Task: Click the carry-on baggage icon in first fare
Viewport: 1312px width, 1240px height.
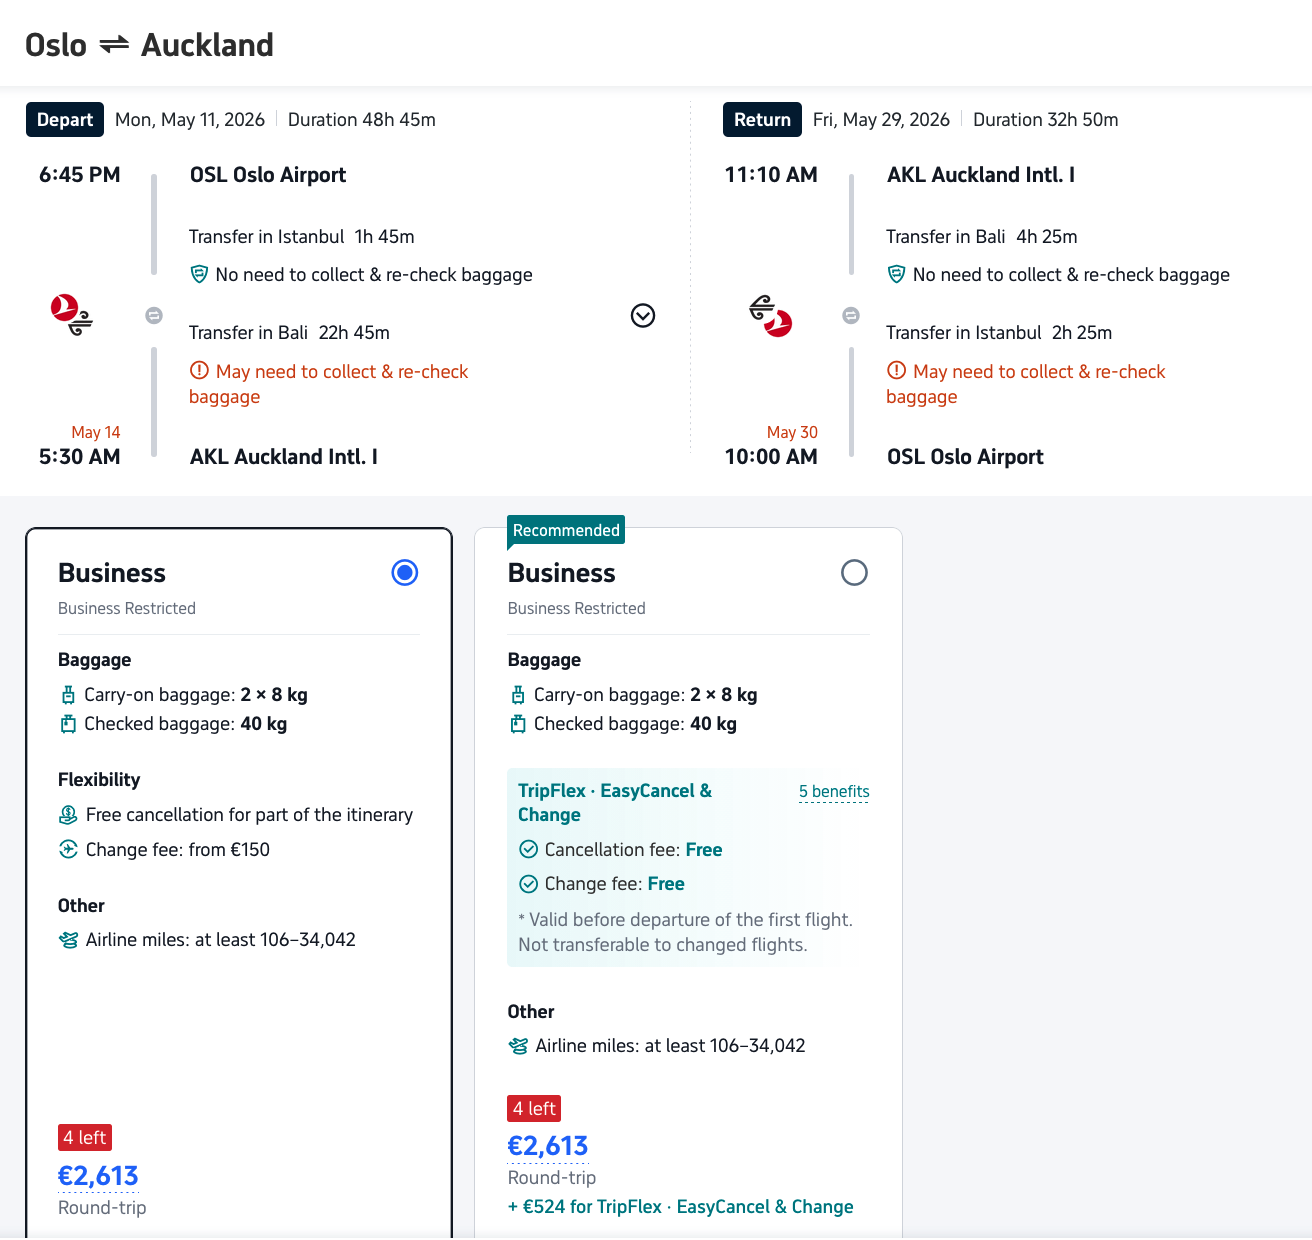Action: (x=68, y=695)
